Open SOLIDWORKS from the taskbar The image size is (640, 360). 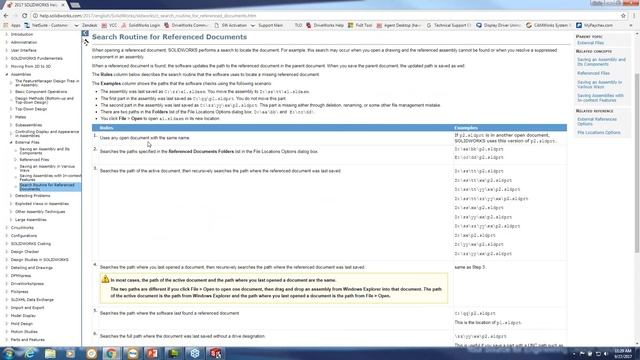click(216, 353)
